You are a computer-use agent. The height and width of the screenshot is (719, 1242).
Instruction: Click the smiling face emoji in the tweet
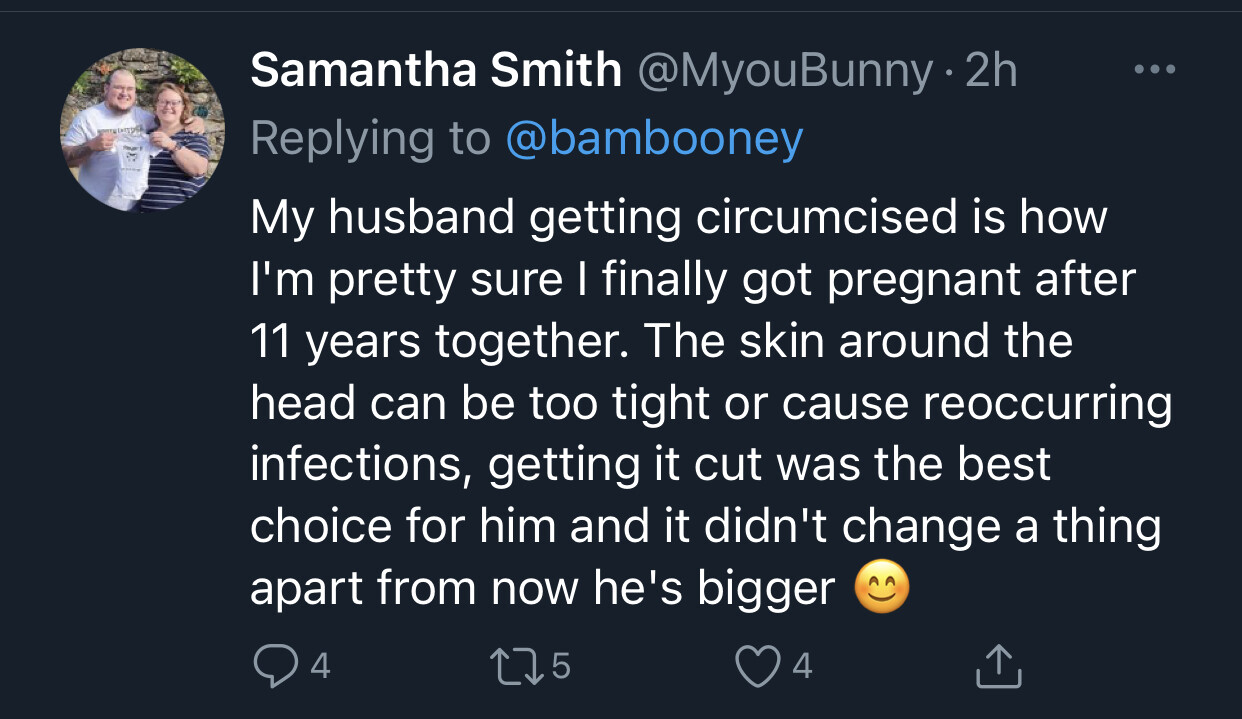(882, 589)
